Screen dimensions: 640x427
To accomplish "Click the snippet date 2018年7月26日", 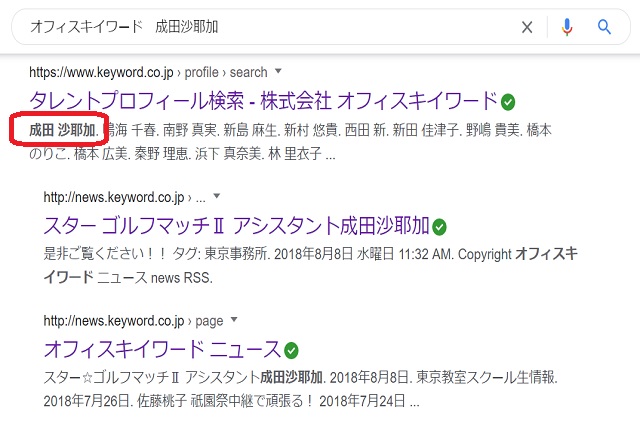I will 88,401.
